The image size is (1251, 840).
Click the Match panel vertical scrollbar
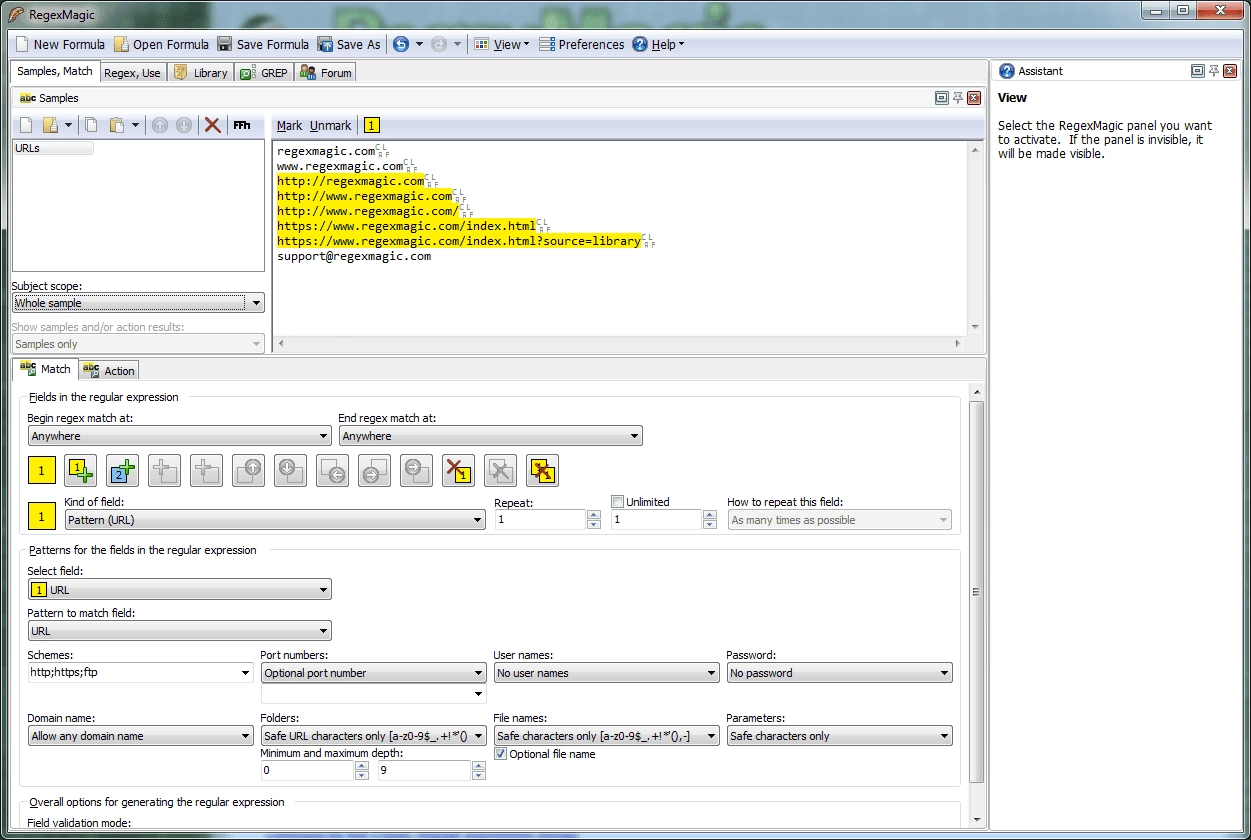click(x=977, y=591)
